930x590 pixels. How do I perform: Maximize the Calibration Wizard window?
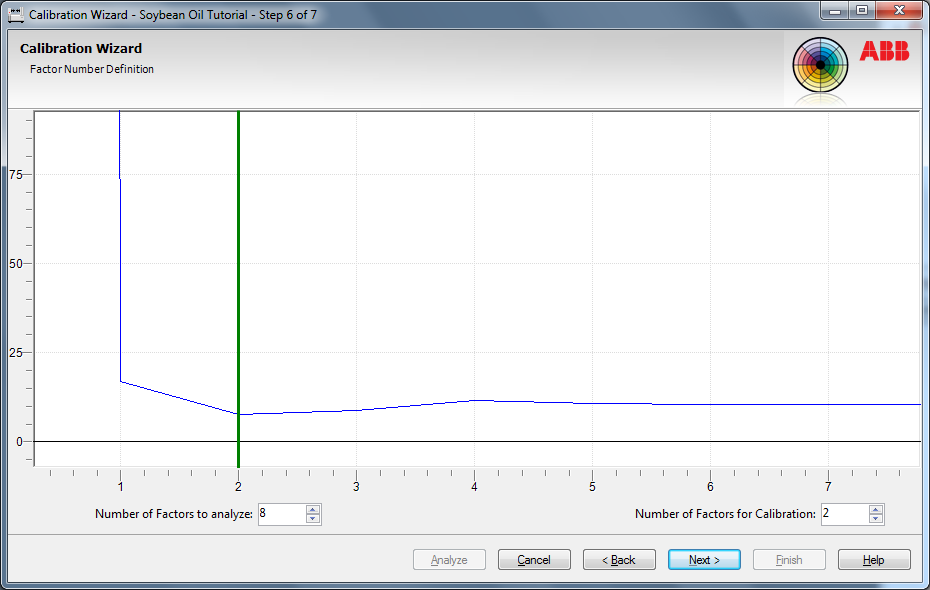click(x=861, y=10)
